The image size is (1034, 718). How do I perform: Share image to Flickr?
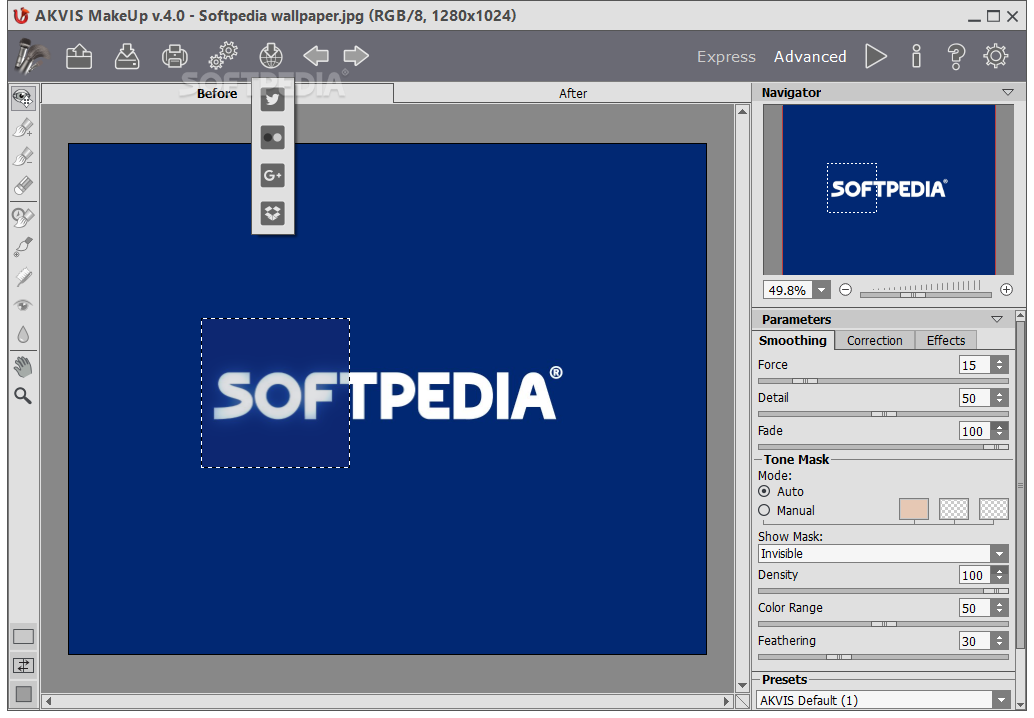click(272, 138)
